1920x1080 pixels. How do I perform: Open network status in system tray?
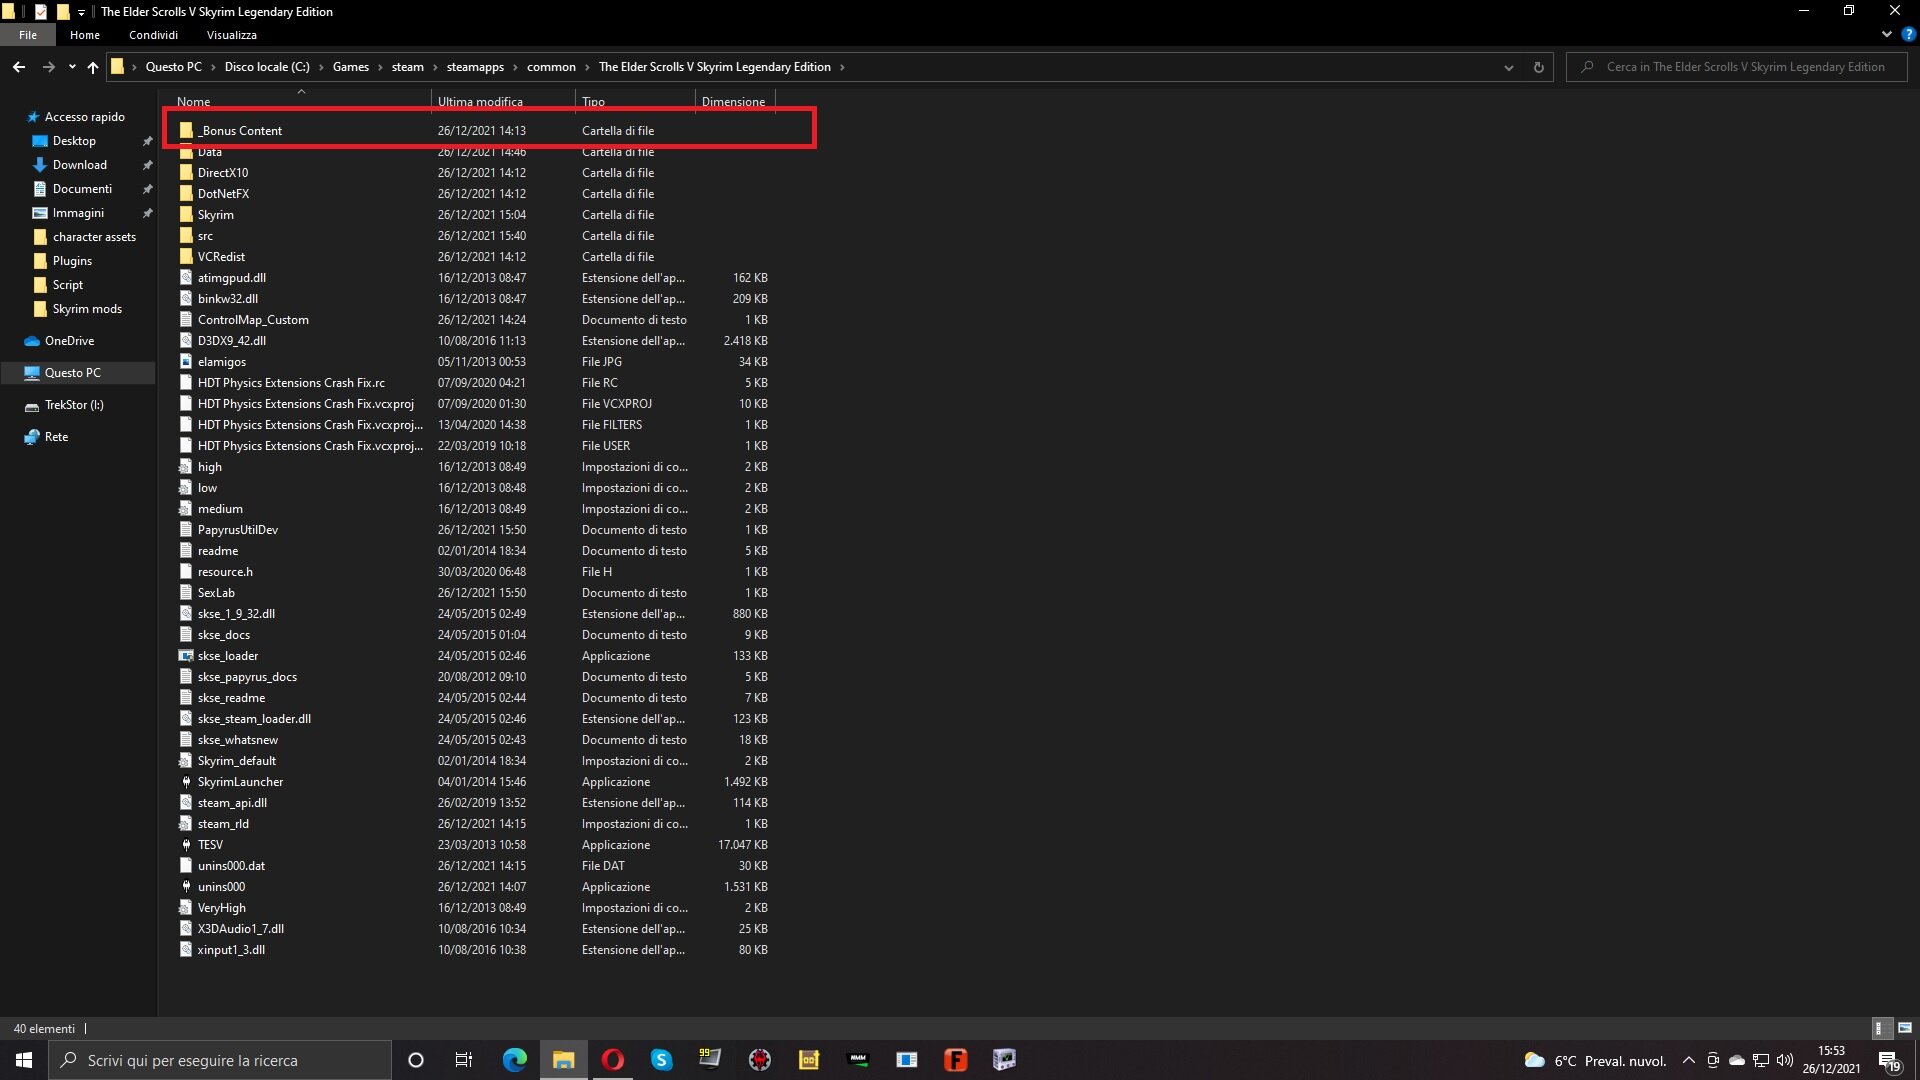pos(1761,1060)
